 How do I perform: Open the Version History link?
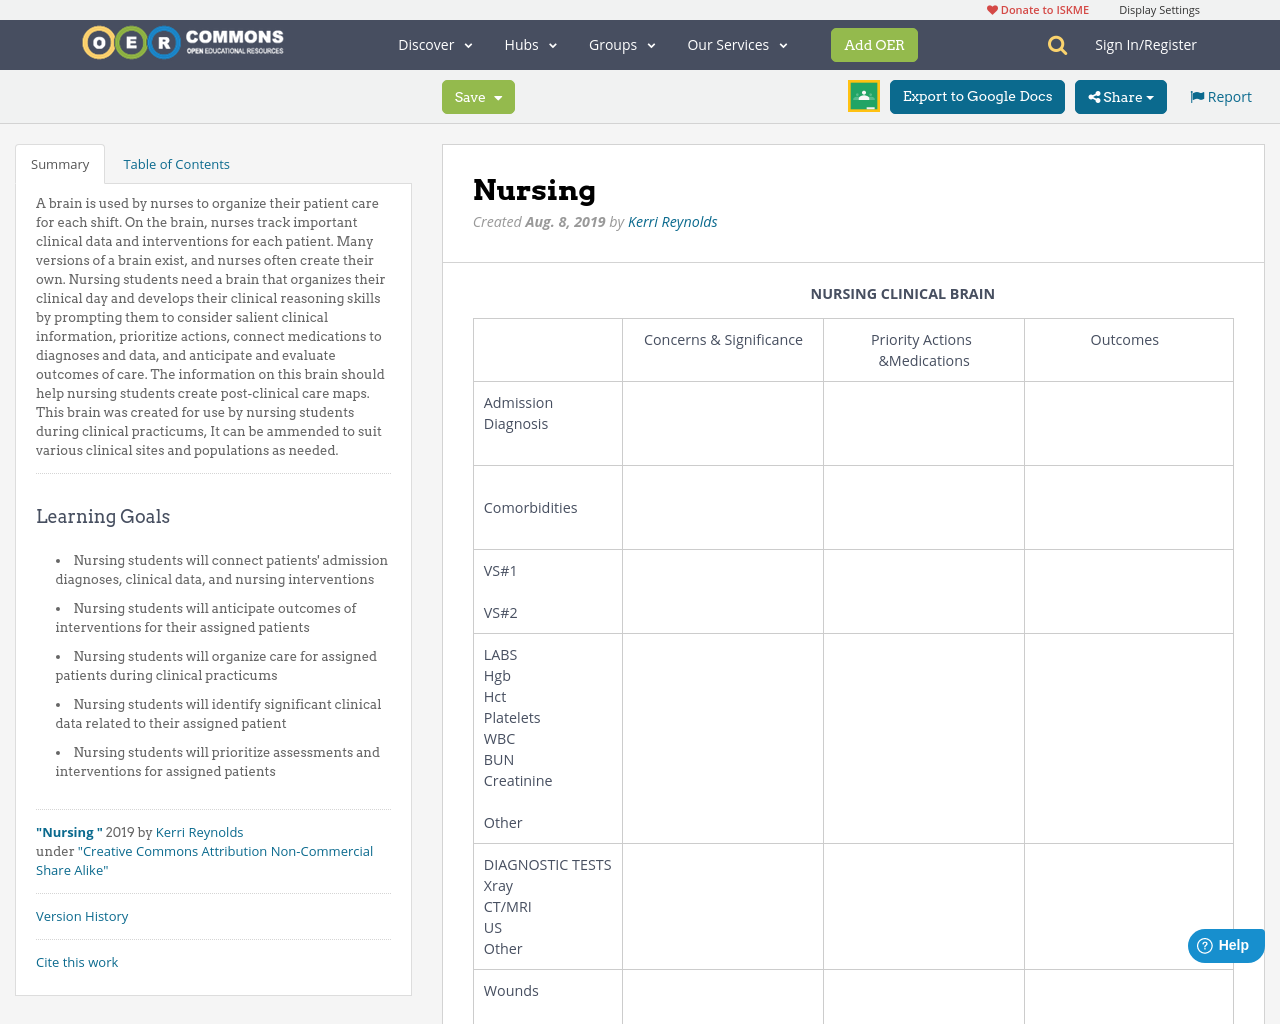82,915
